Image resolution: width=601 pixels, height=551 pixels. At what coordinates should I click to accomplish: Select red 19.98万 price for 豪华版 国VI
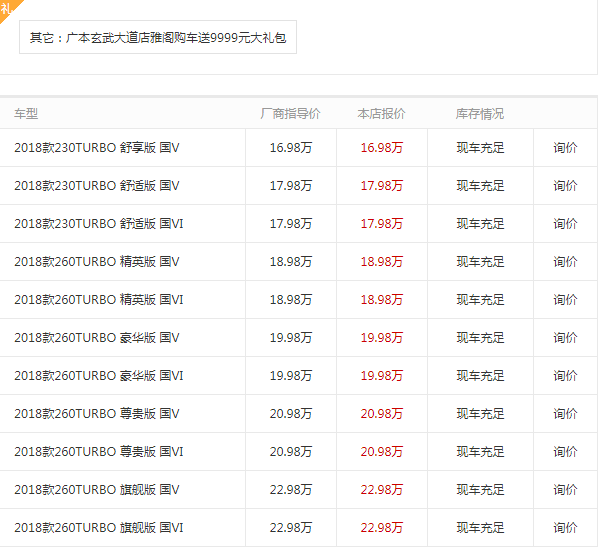click(382, 376)
